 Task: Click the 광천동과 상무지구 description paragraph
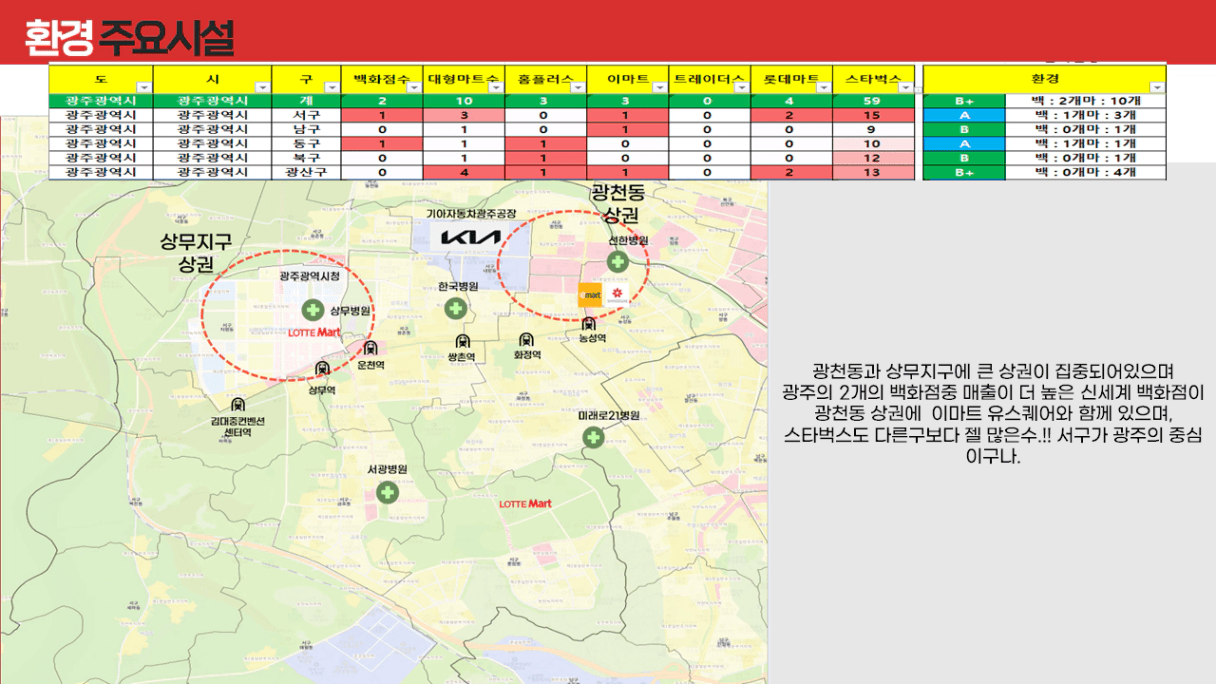[994, 412]
